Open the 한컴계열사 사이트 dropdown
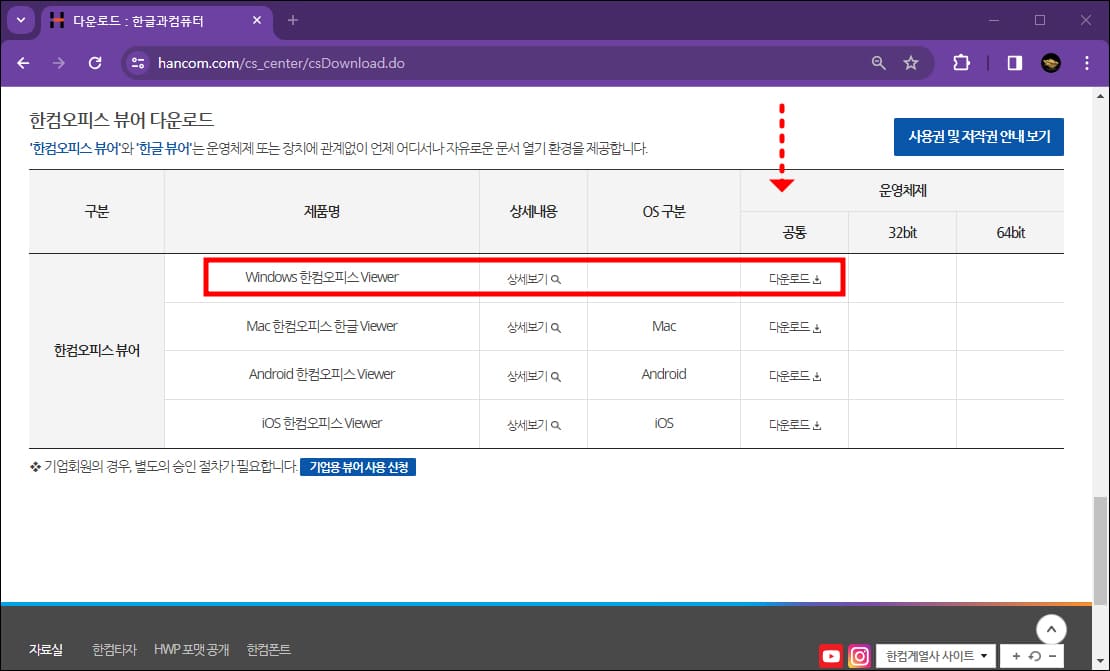Viewport: 1110px width, 671px height. [935, 655]
